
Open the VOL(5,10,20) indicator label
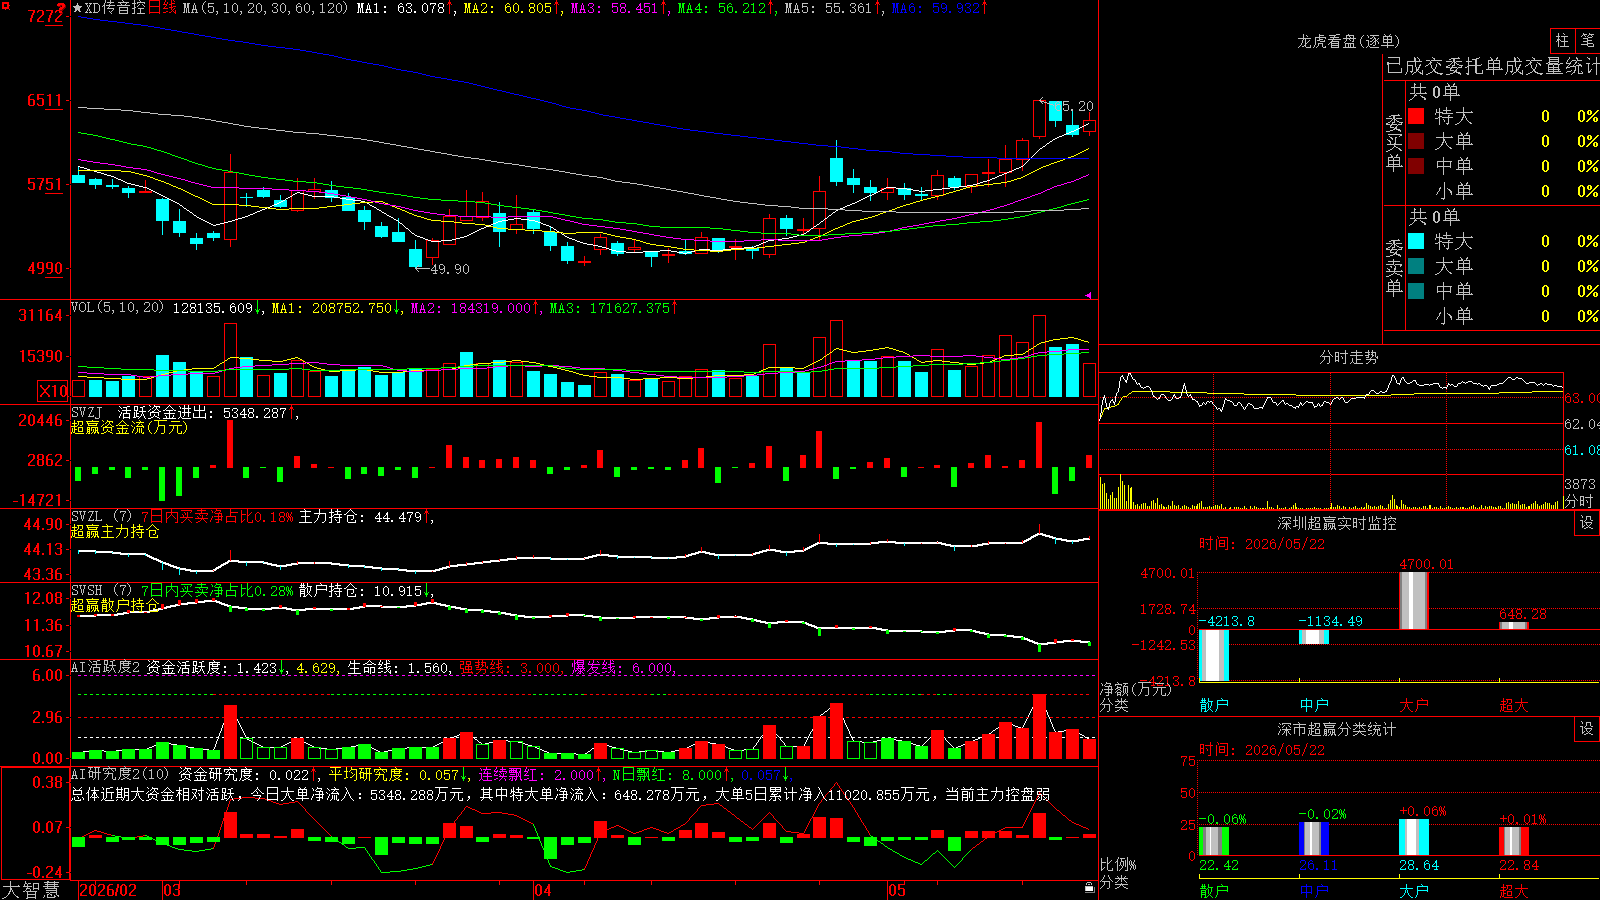(117, 308)
